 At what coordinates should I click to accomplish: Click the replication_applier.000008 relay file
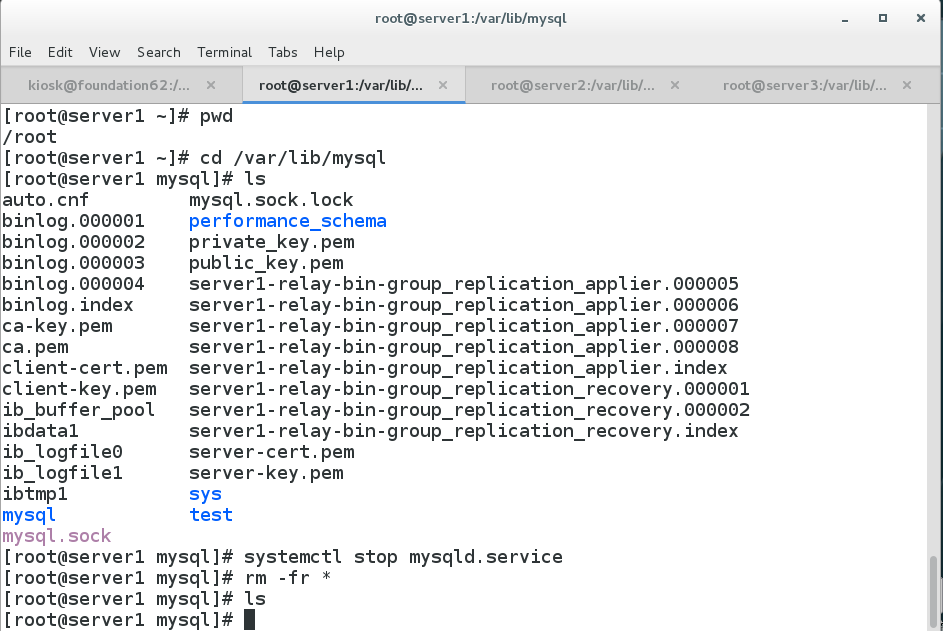point(464,347)
